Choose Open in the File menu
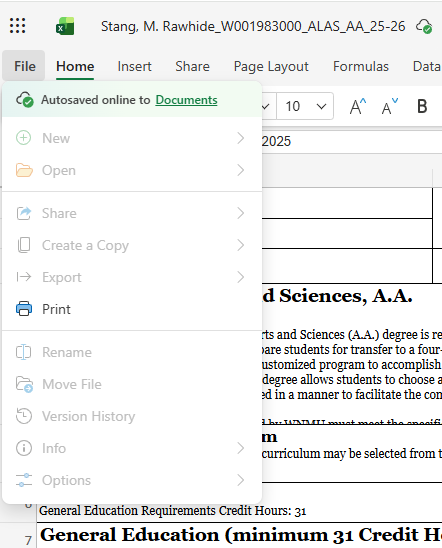 tap(132, 170)
